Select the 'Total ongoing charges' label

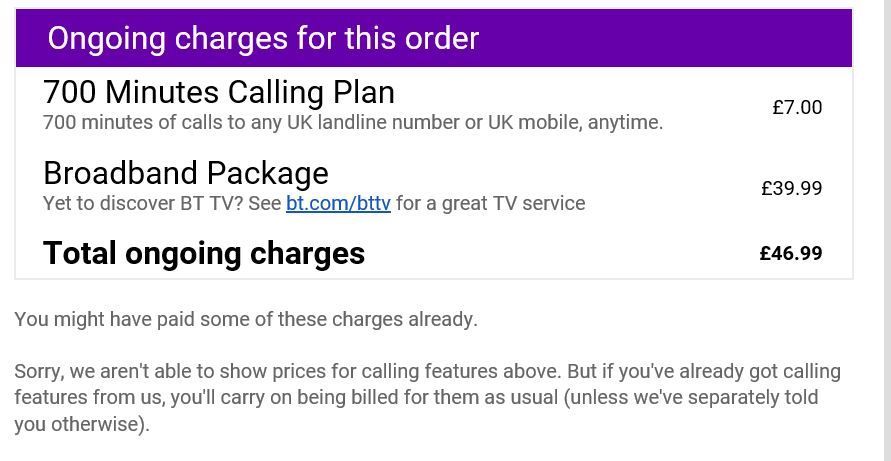click(204, 253)
